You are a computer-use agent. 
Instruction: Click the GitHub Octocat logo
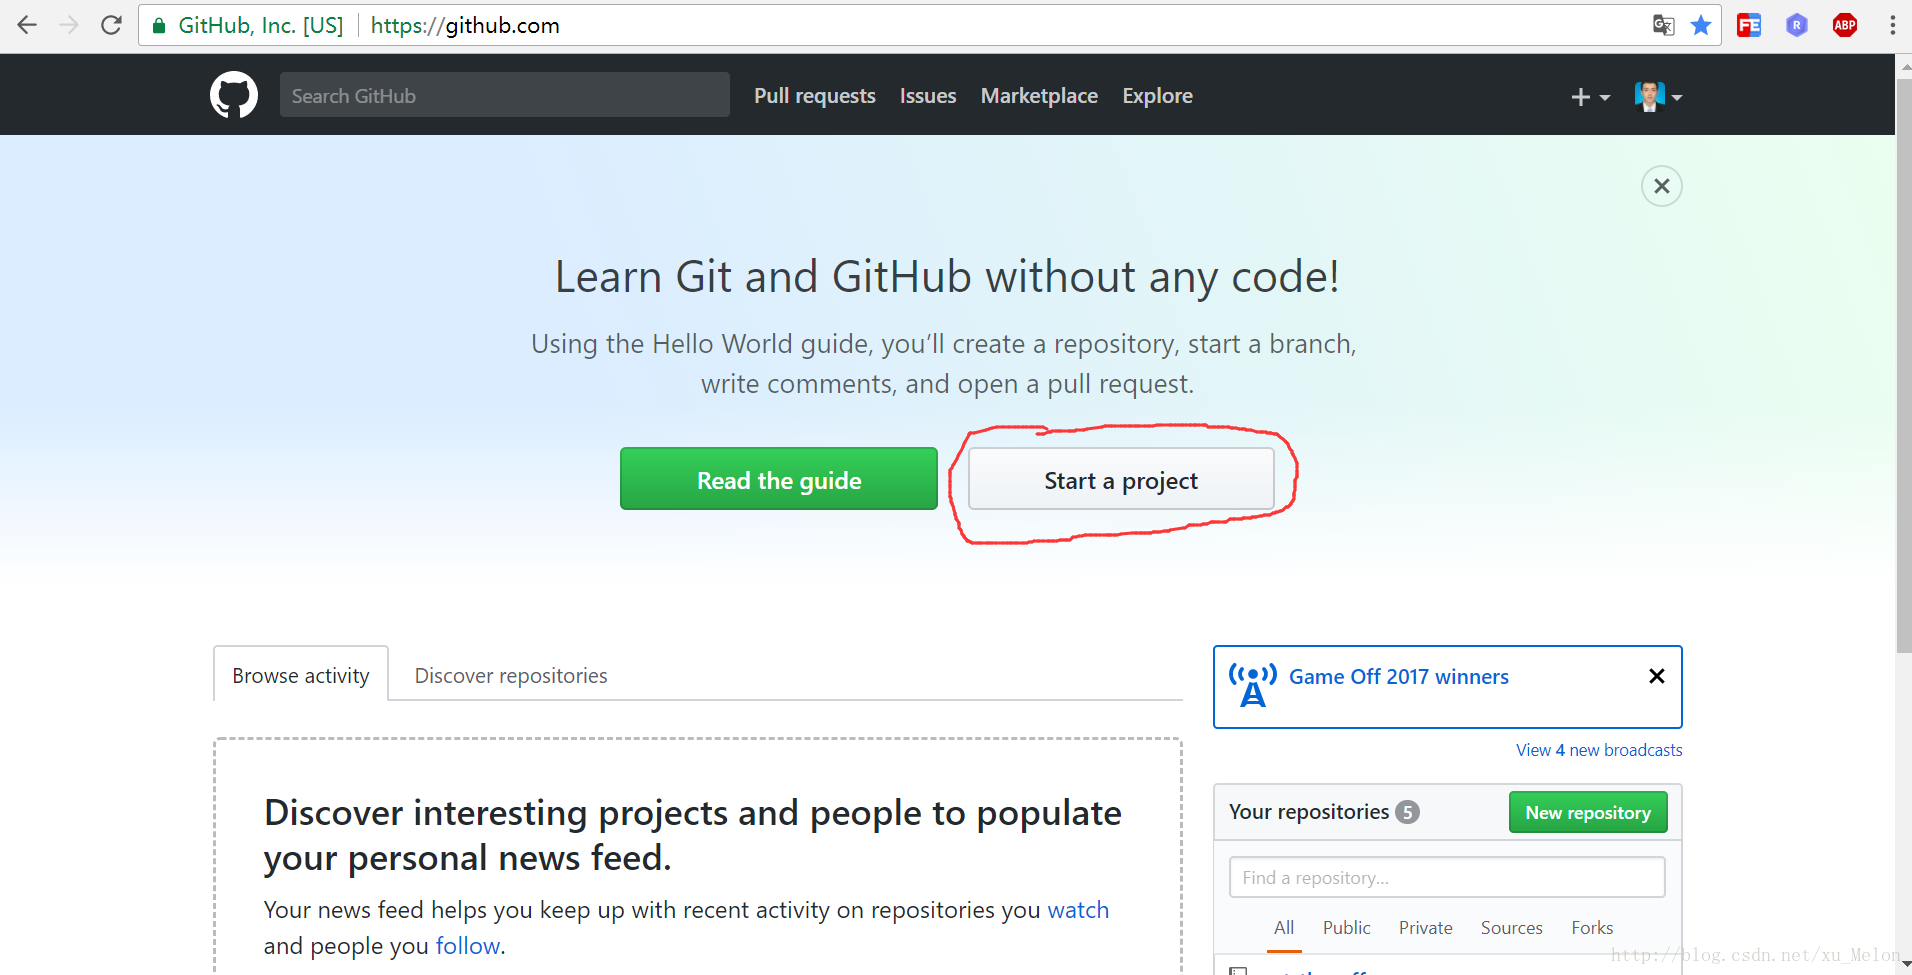click(x=234, y=95)
